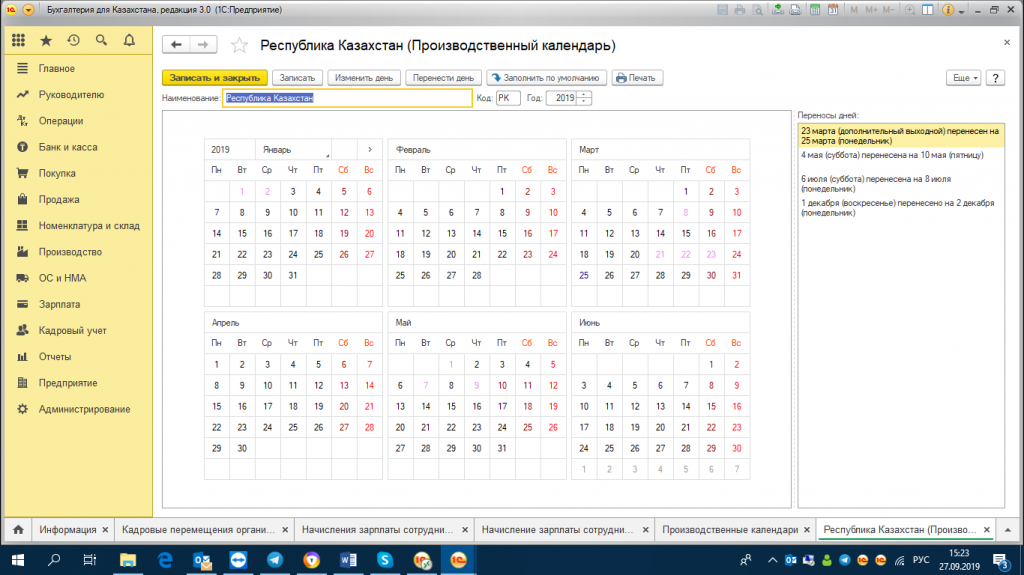
Task: Open Telegram from the Windows taskbar
Action: point(273,560)
